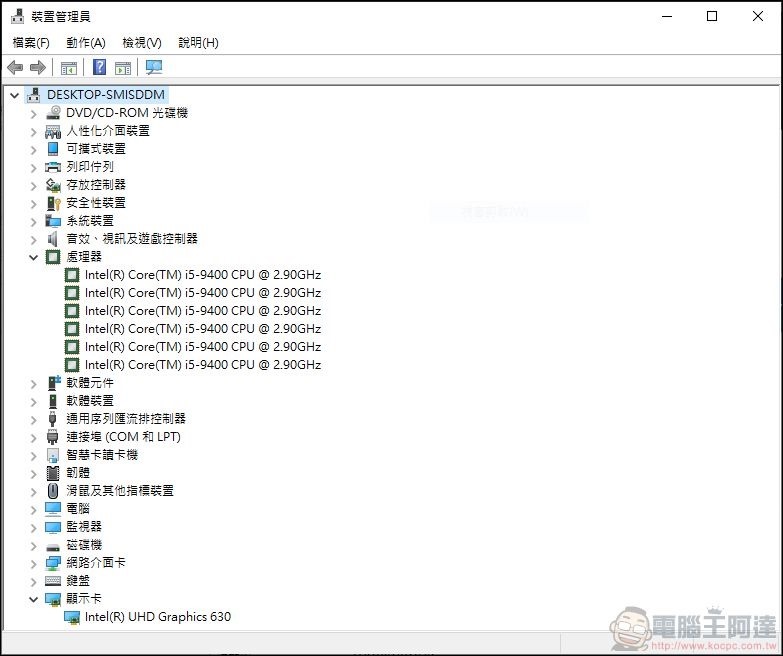Click the 通用序列匯流排控制器 USB icon

pyautogui.click(x=52, y=419)
